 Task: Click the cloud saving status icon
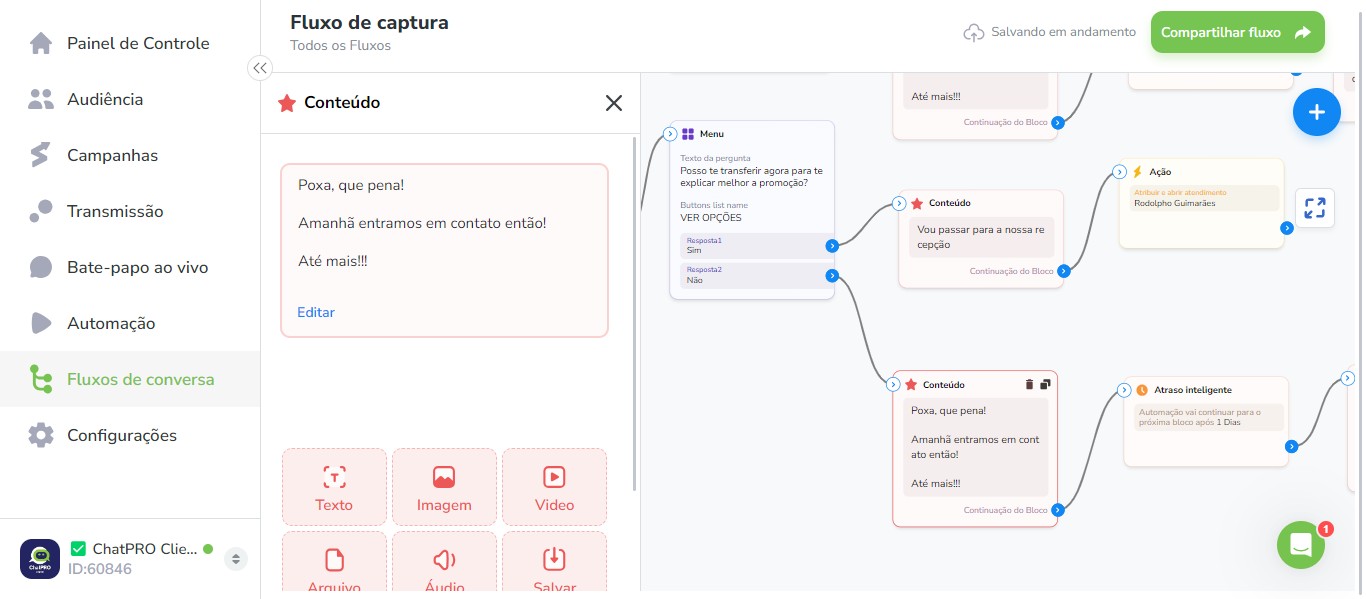click(973, 33)
